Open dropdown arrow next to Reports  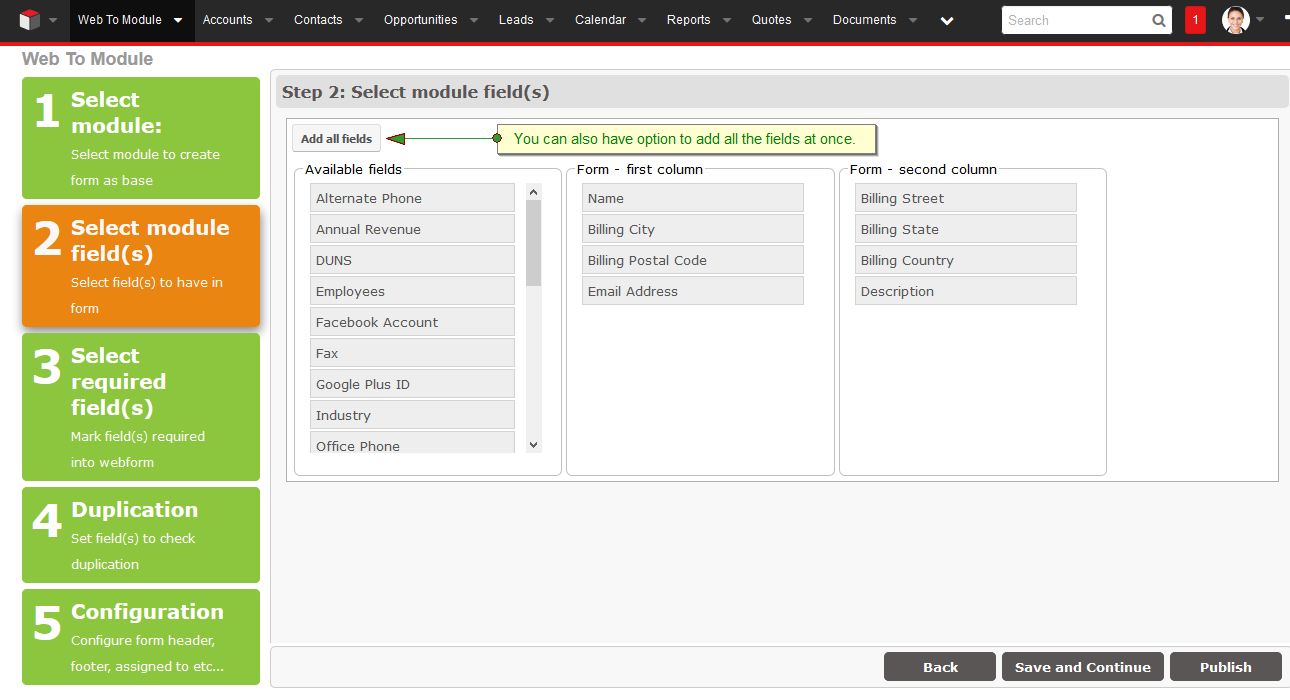pyautogui.click(x=727, y=21)
